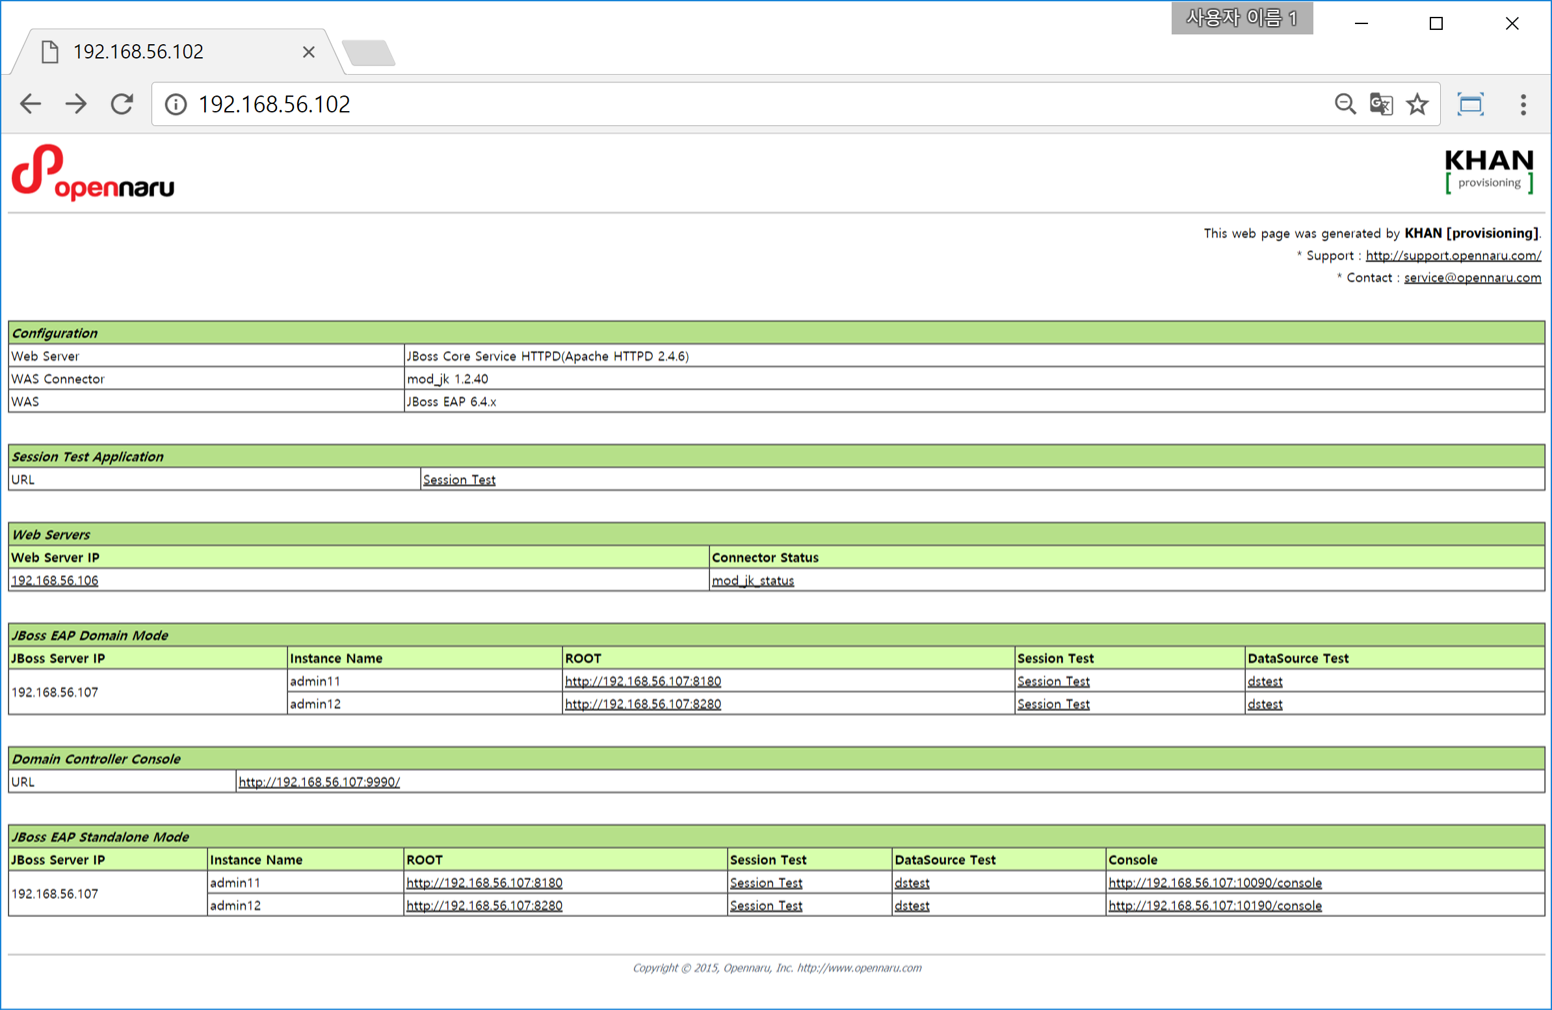The width and height of the screenshot is (1552, 1010).
Task: Click the browser back arrow
Action: (x=31, y=104)
